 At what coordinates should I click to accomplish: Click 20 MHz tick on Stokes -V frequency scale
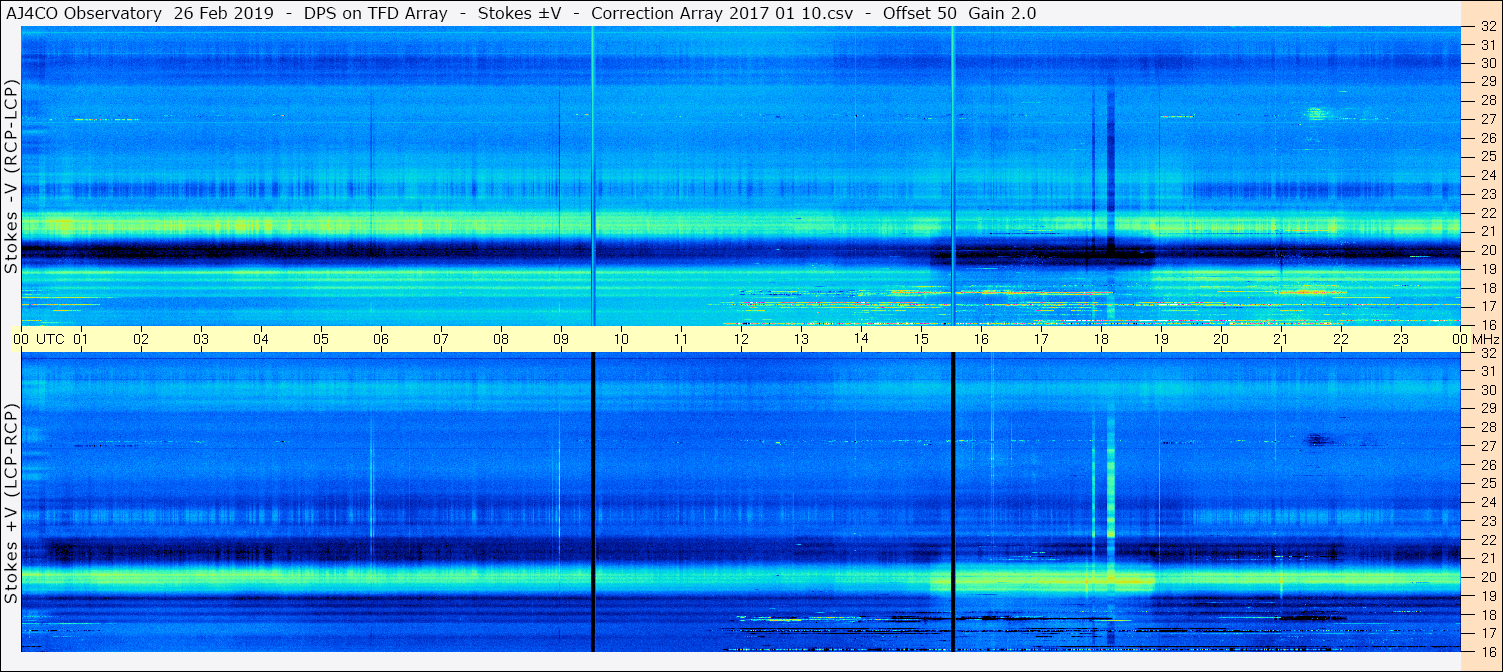[x=1487, y=250]
